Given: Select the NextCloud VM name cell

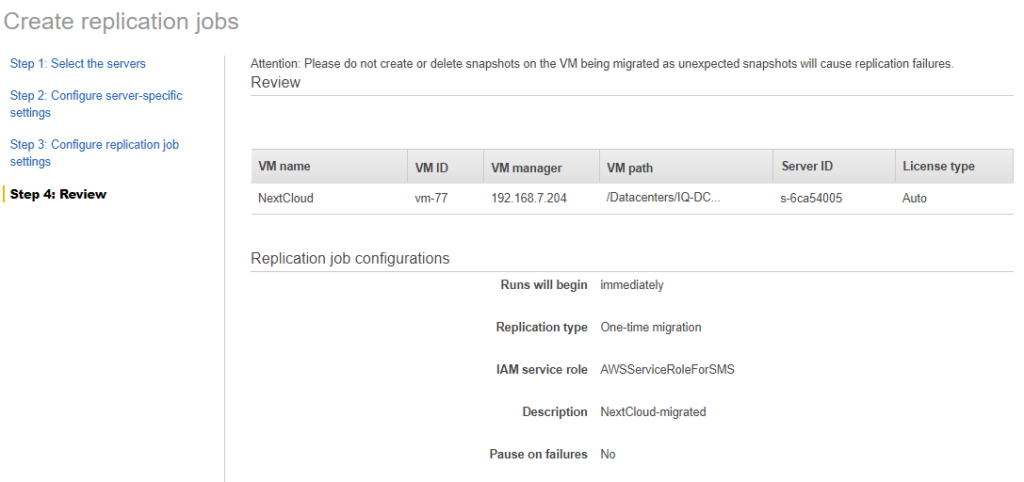Looking at the screenshot, I should pos(286,198).
